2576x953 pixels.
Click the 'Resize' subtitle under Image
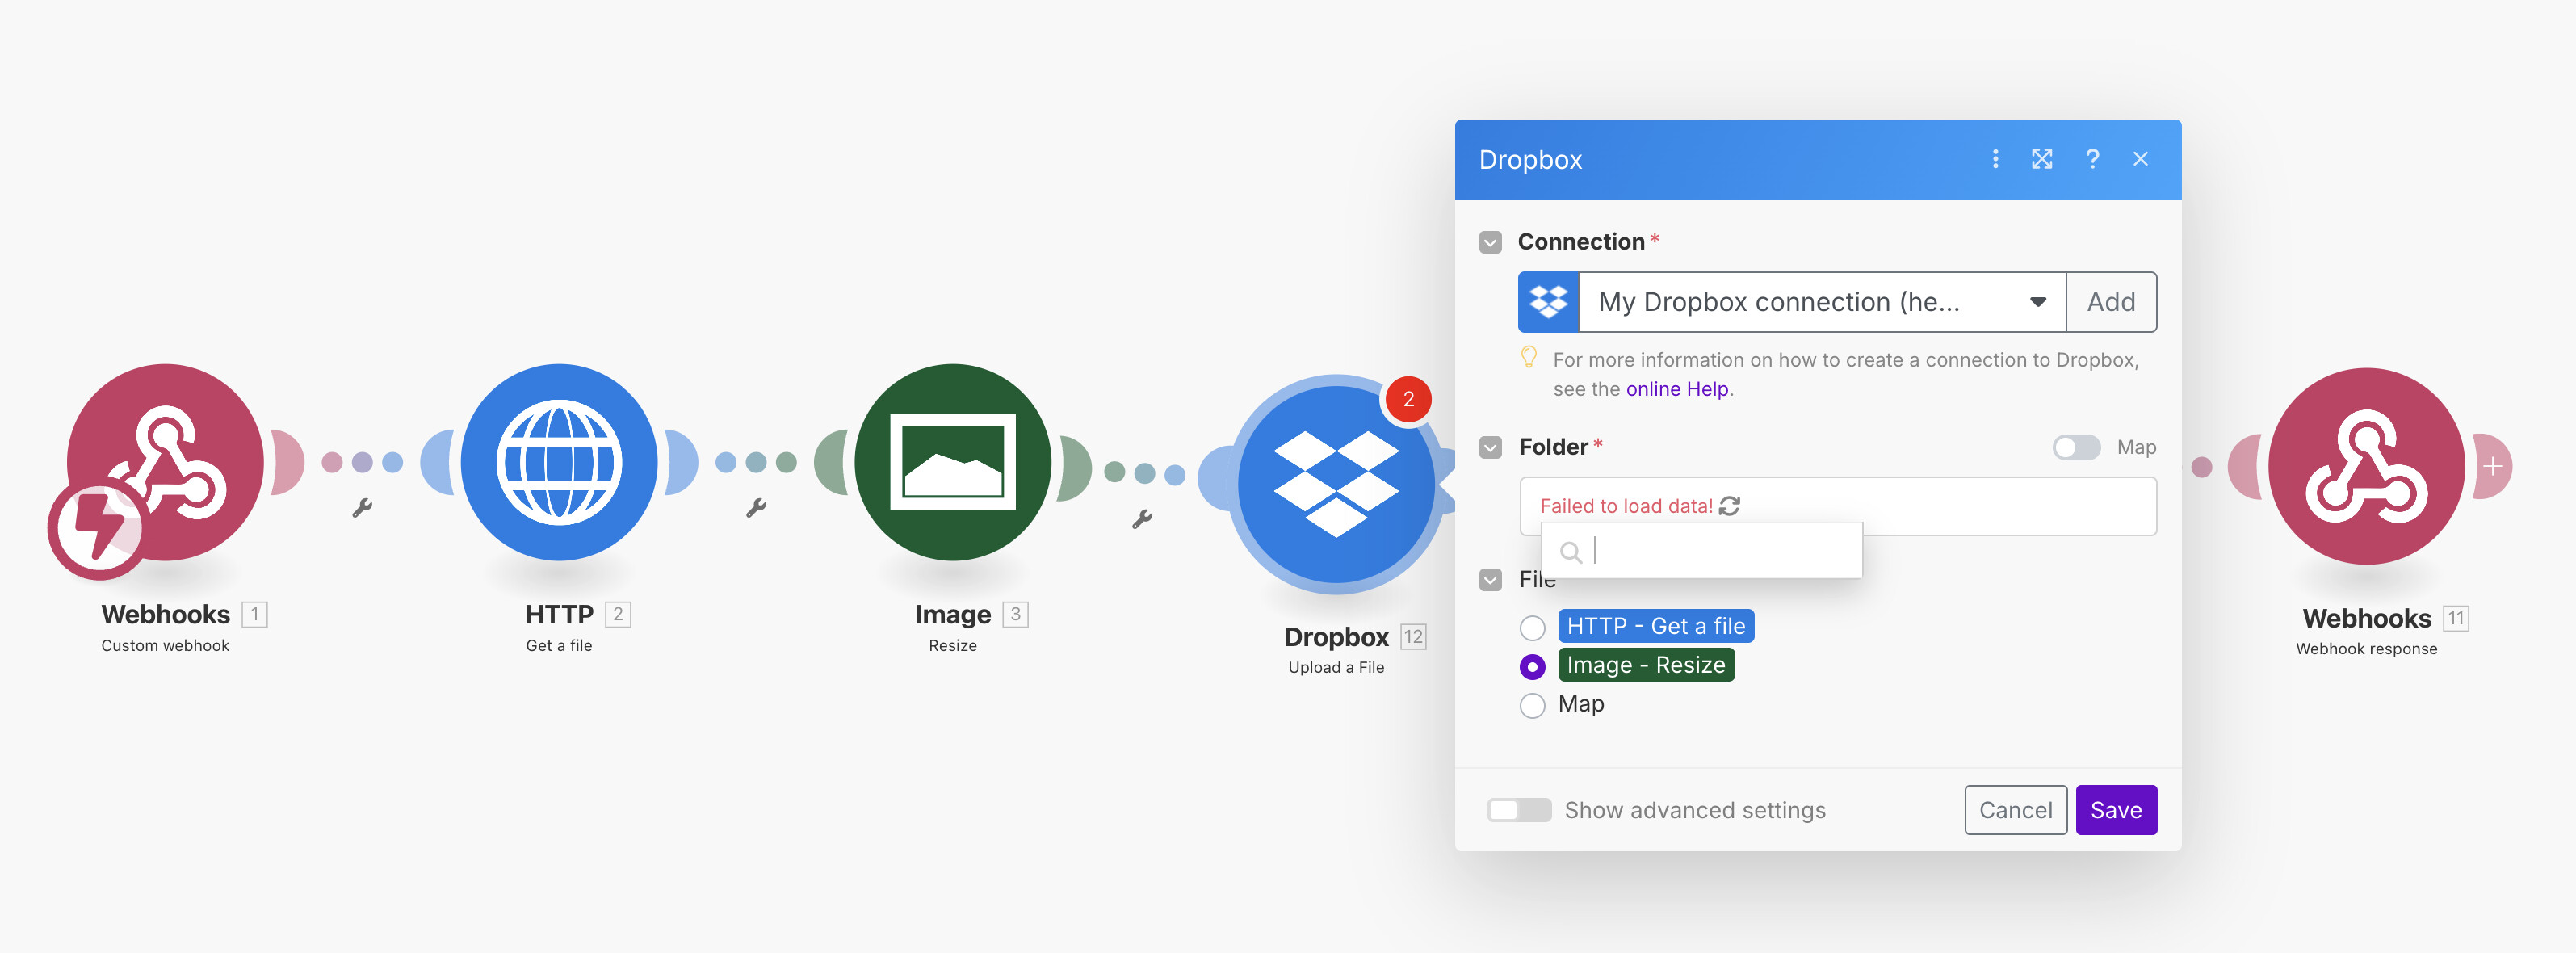pos(952,646)
